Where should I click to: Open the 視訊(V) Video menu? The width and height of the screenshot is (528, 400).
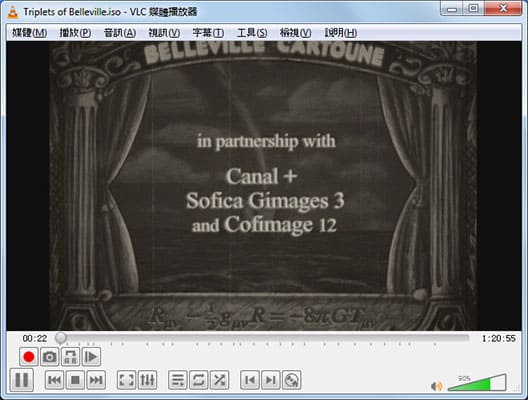coord(164,33)
